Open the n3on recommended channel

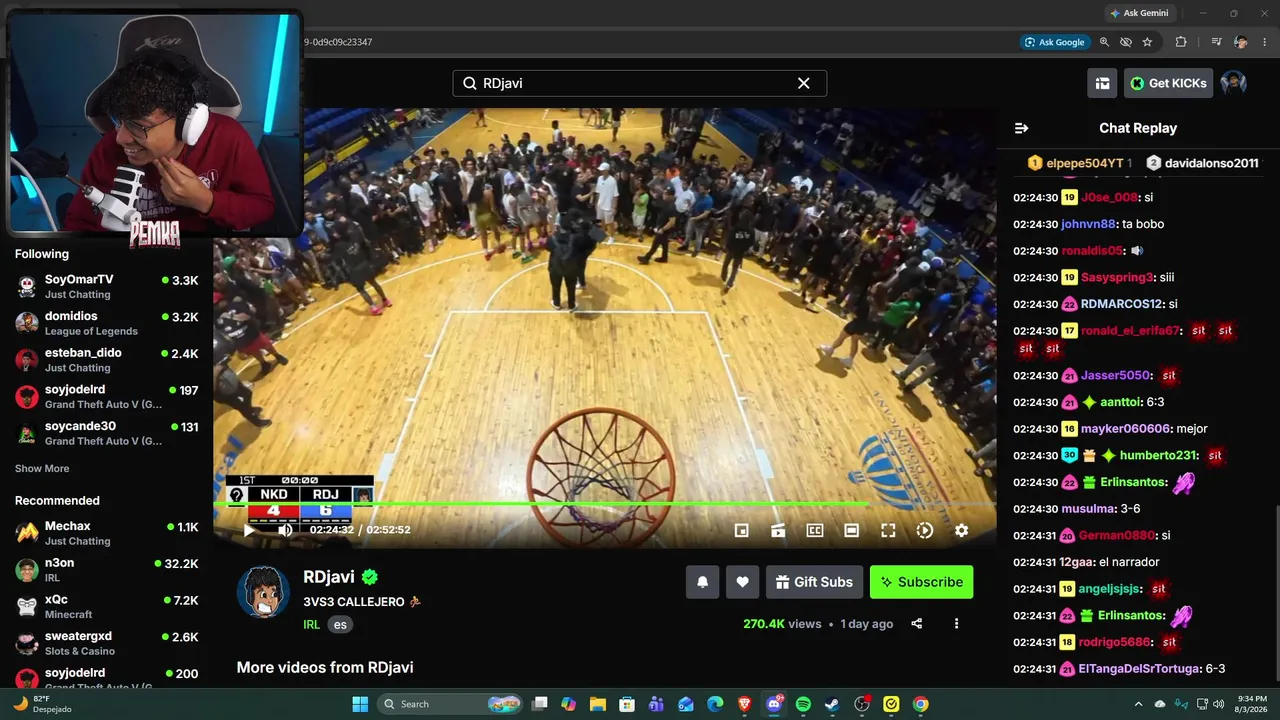[x=106, y=570]
